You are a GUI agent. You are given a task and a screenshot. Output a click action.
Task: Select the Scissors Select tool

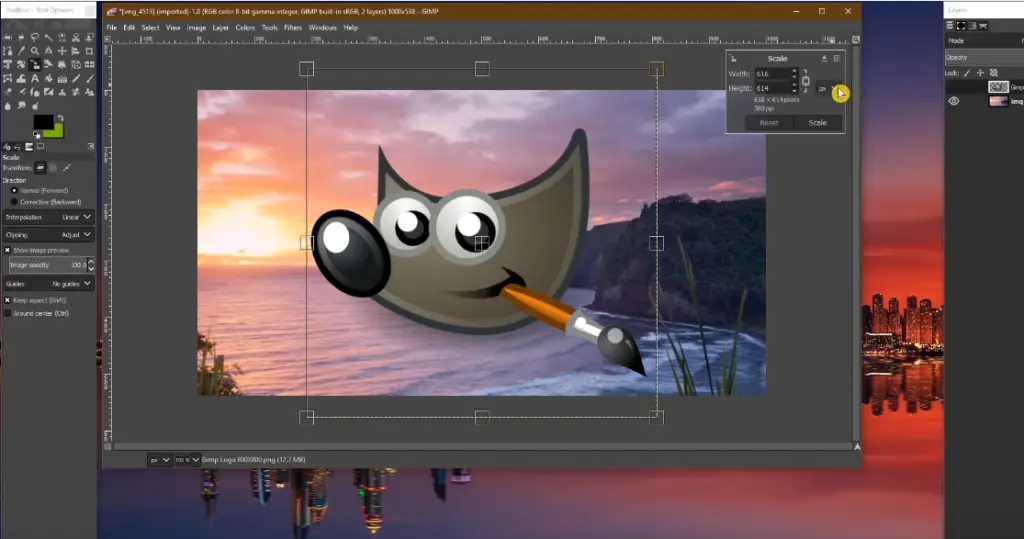[76, 37]
